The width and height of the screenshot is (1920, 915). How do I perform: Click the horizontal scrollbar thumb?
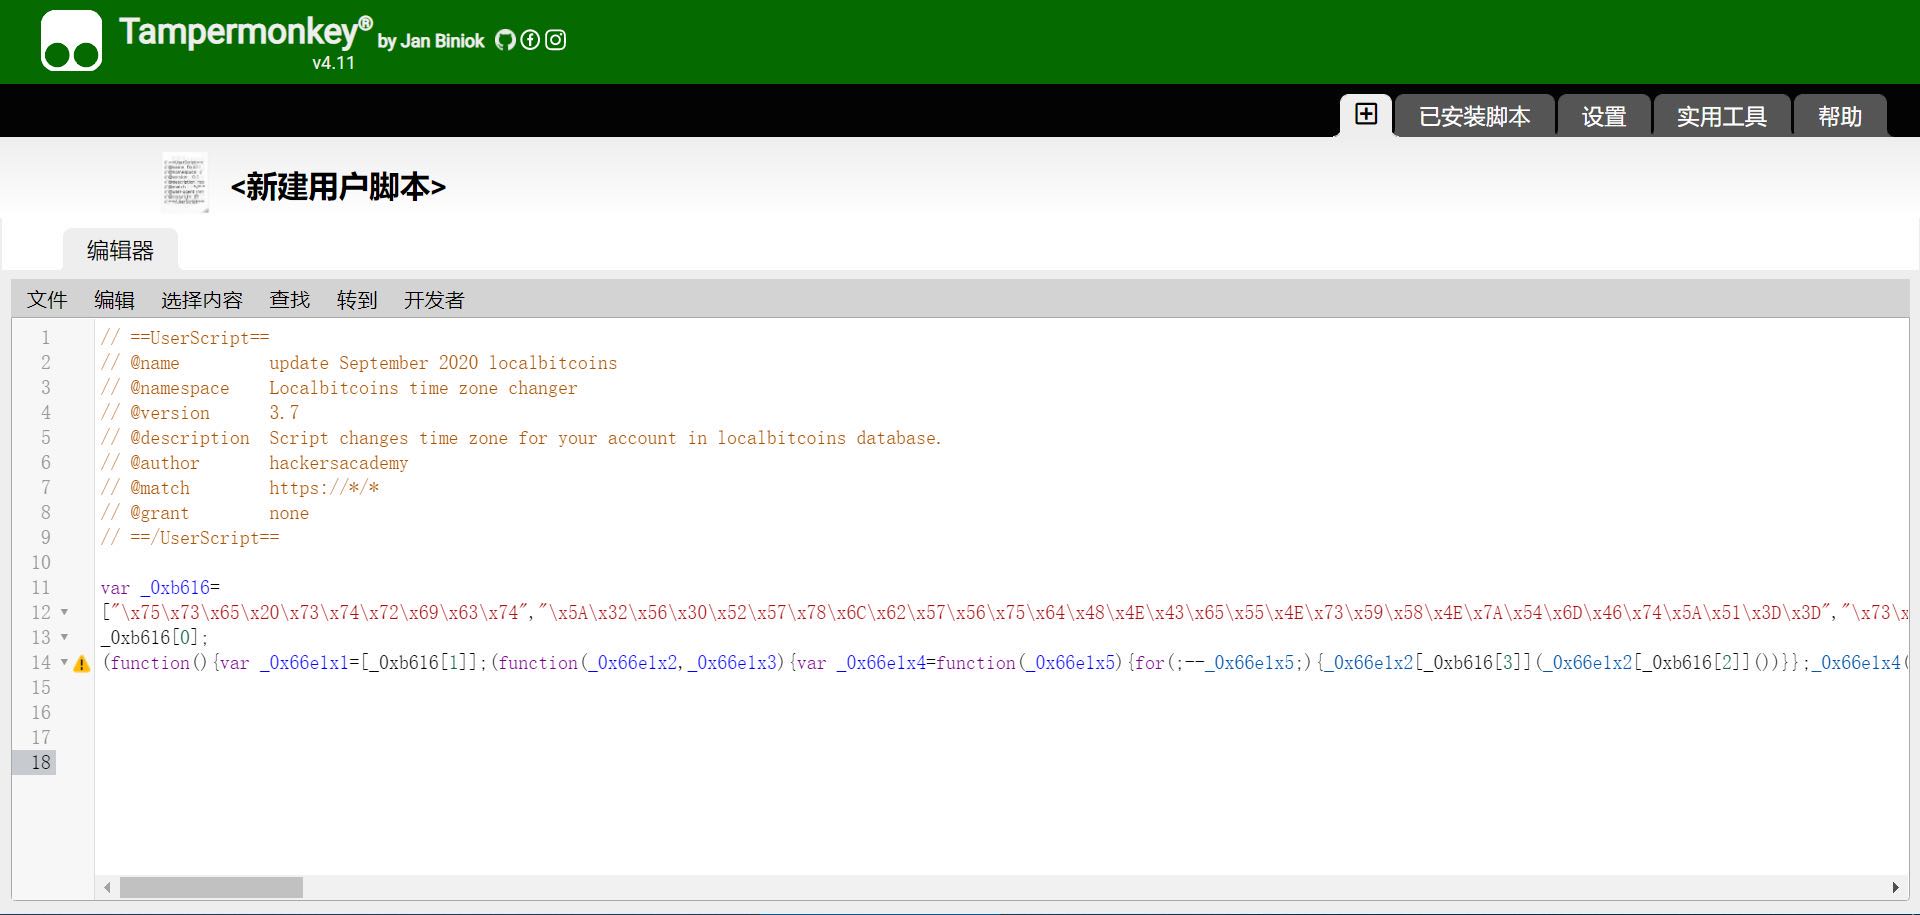point(211,887)
